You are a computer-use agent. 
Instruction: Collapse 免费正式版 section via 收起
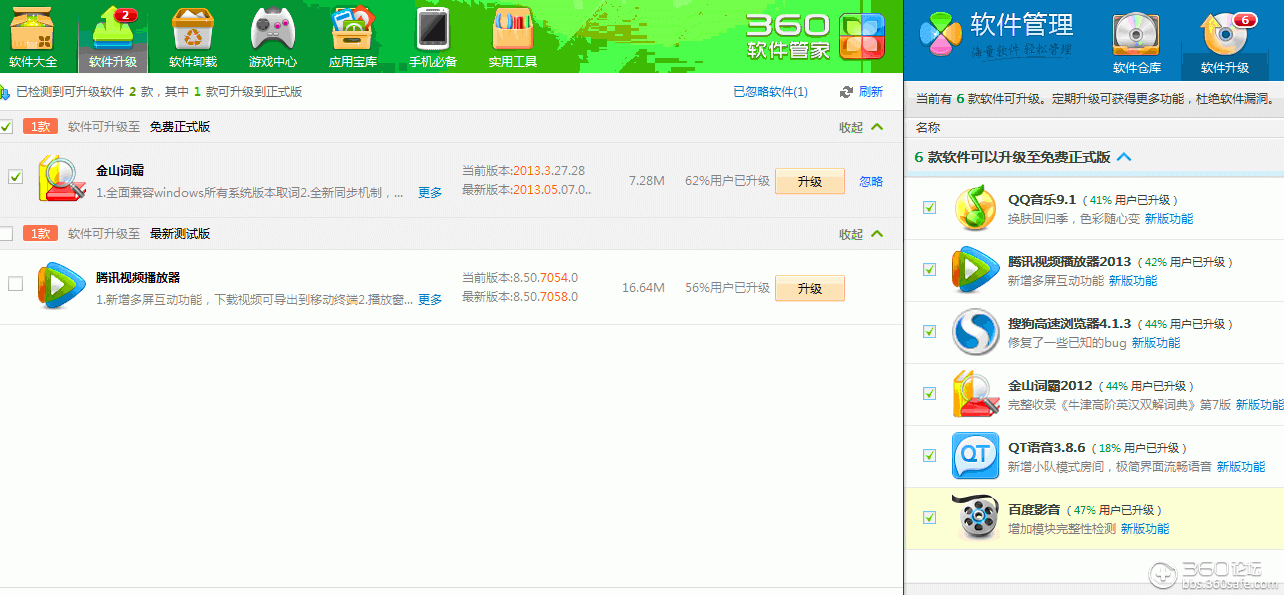(x=861, y=127)
